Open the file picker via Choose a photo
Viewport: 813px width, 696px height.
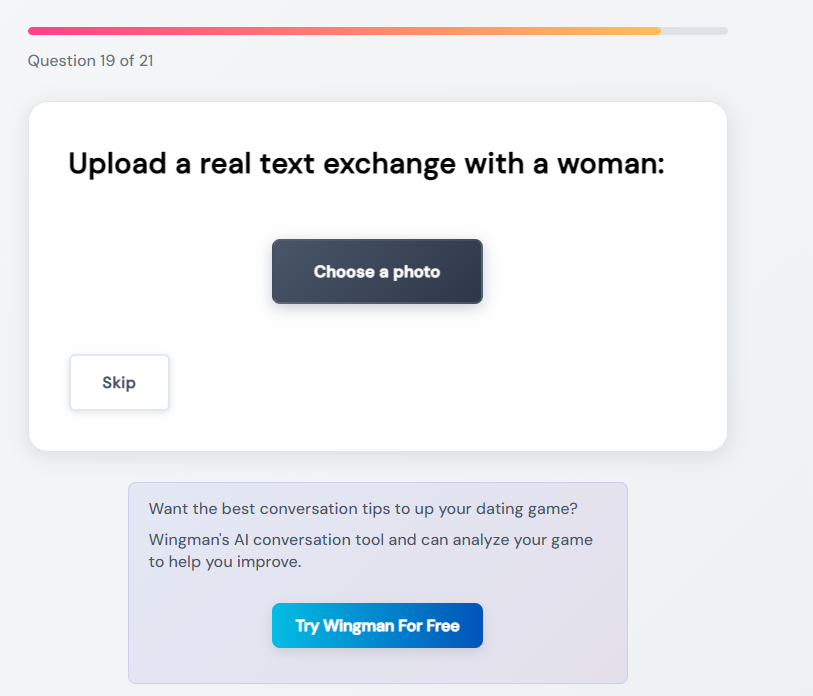pos(377,271)
